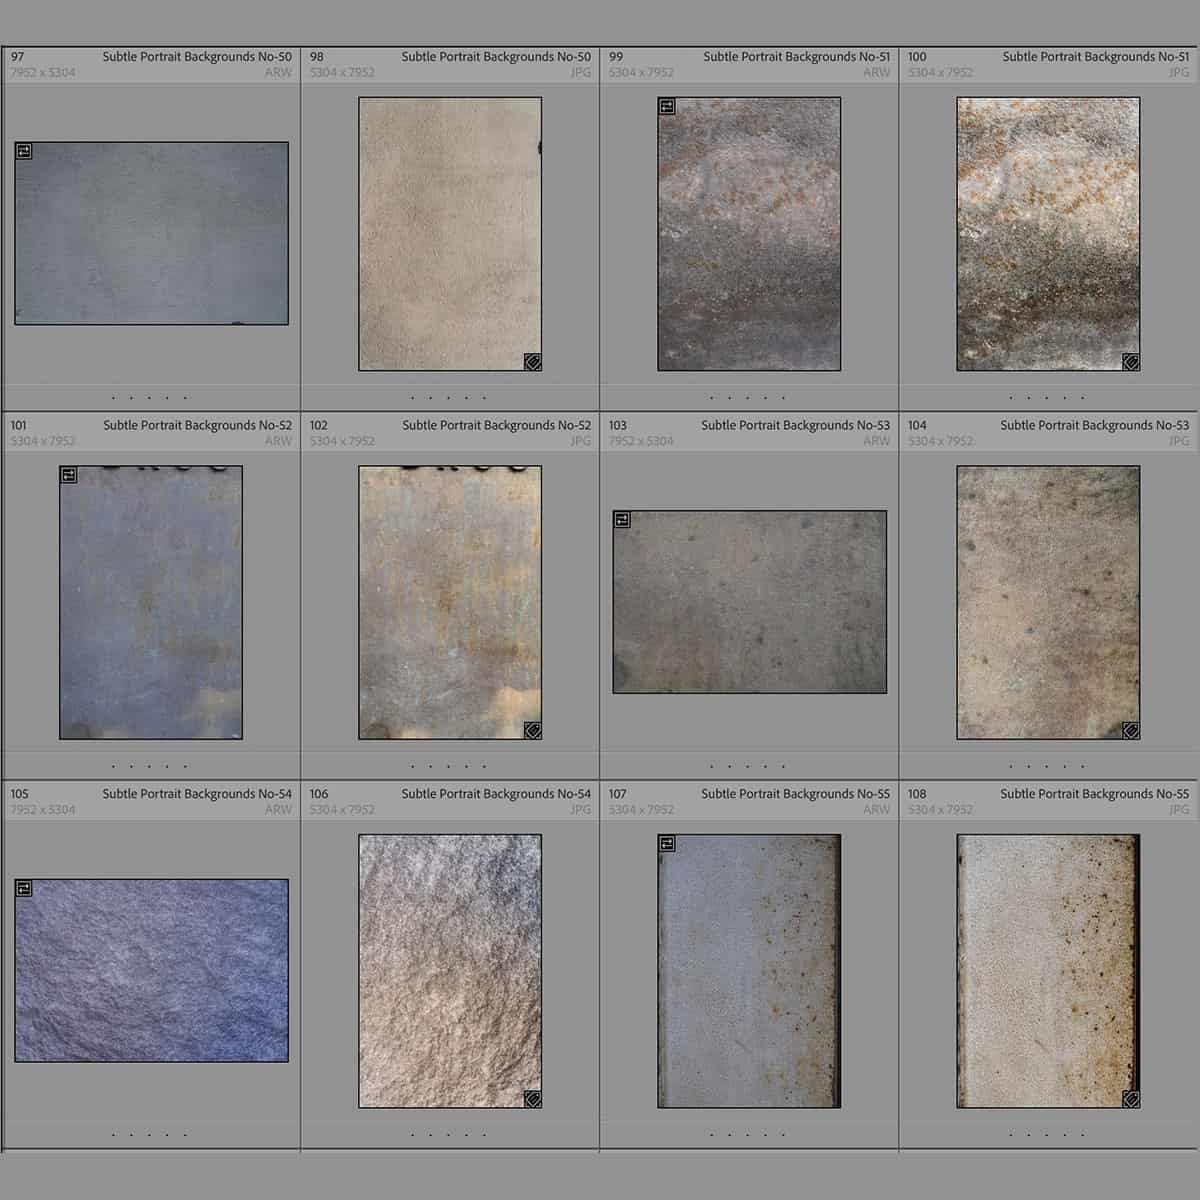This screenshot has width=1200, height=1200.
Task: Click the last rating dot under photo 108
Action: click(x=1083, y=1135)
